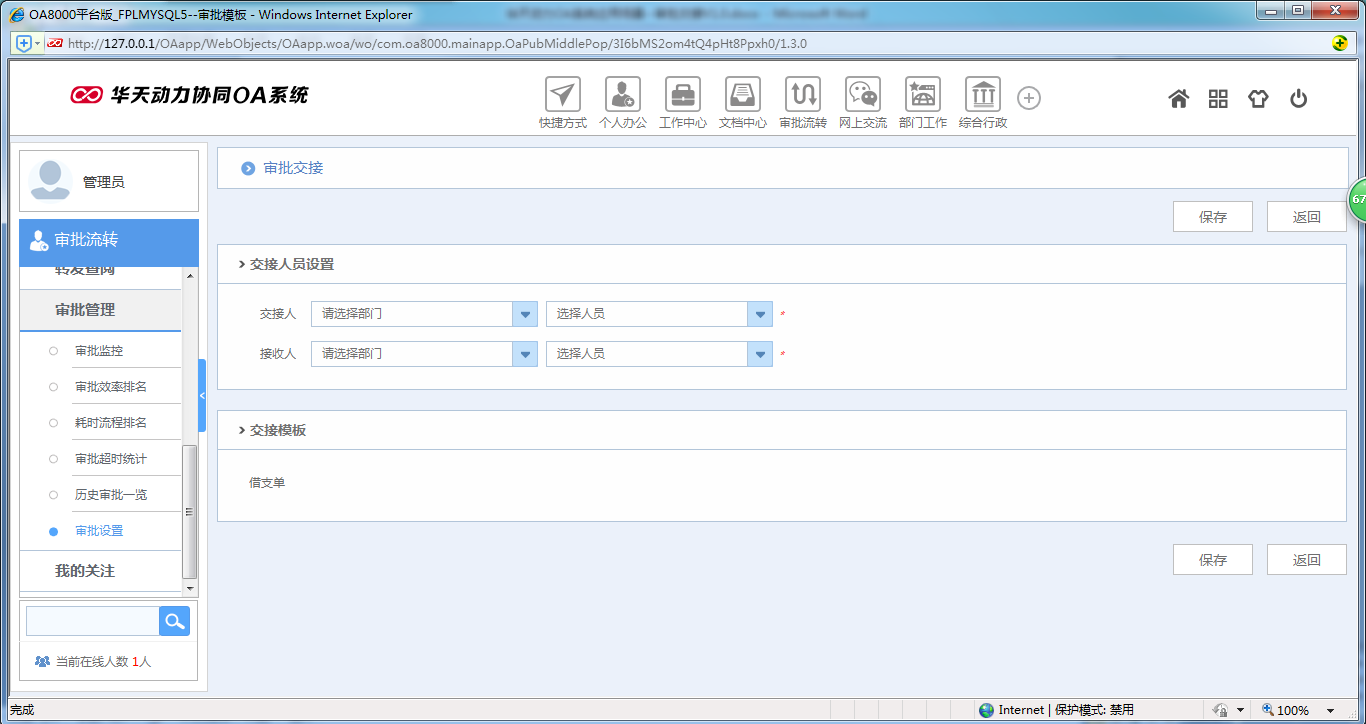Click the power logout icon
The width and height of the screenshot is (1366, 724).
tap(1298, 98)
